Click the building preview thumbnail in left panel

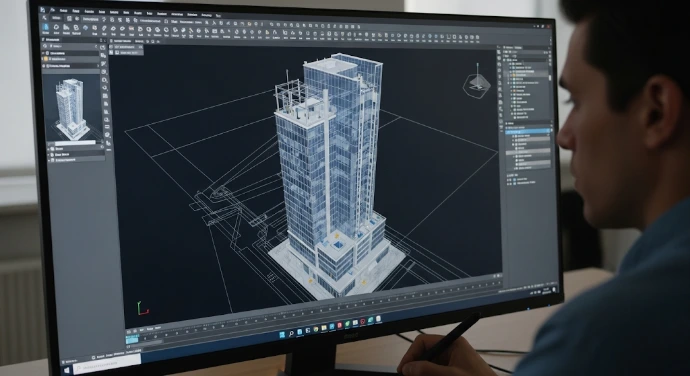coord(73,108)
